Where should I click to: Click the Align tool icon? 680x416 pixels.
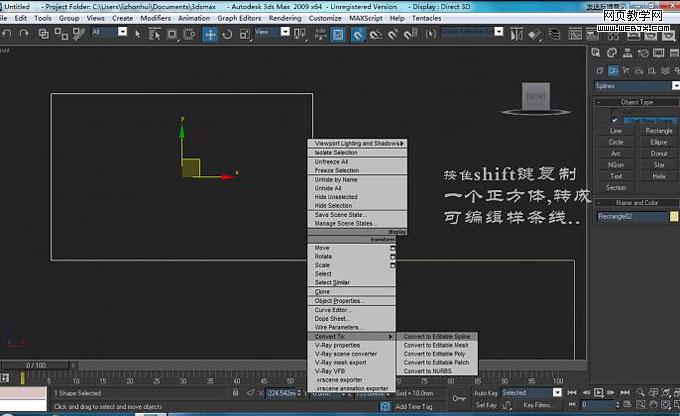pos(535,35)
